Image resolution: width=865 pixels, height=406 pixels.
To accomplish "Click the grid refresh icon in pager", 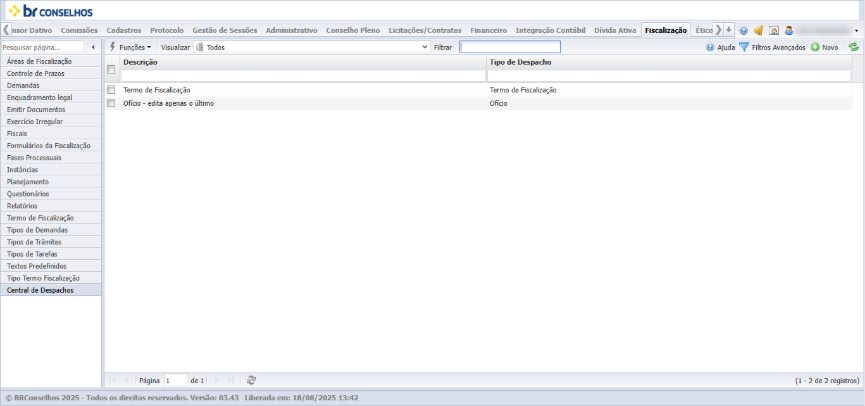I will pyautogui.click(x=252, y=380).
